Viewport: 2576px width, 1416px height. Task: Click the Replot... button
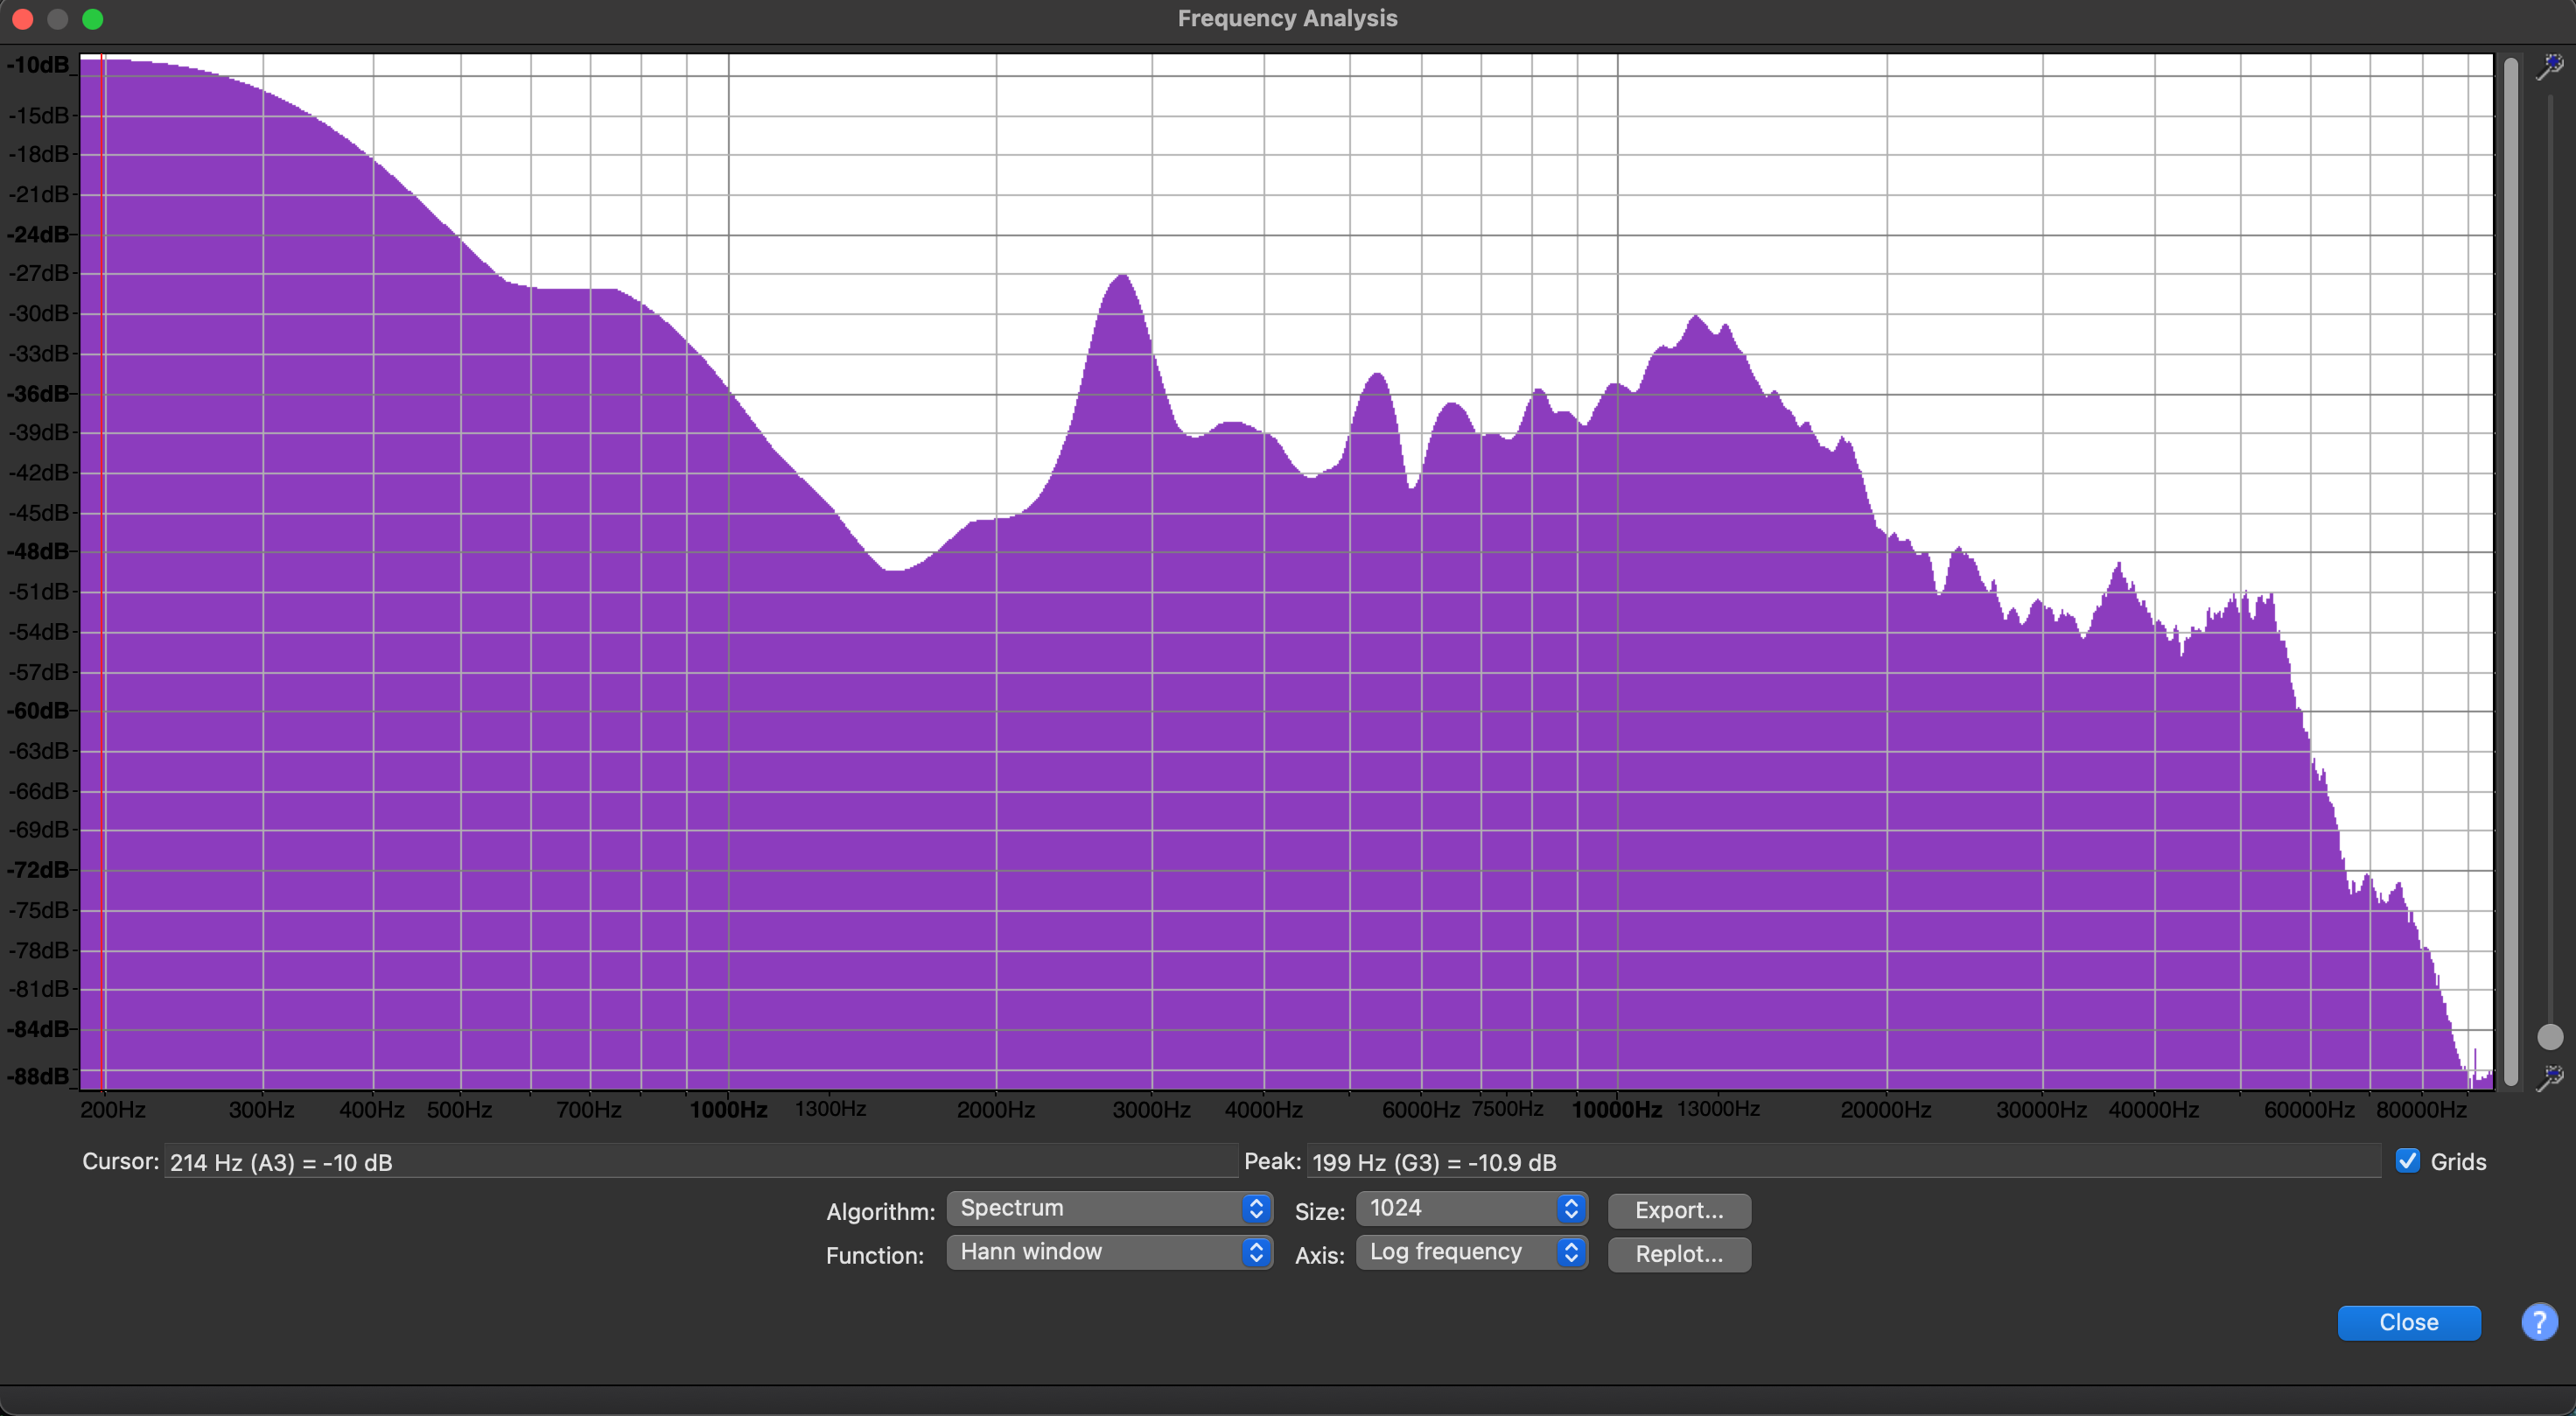(1678, 1254)
